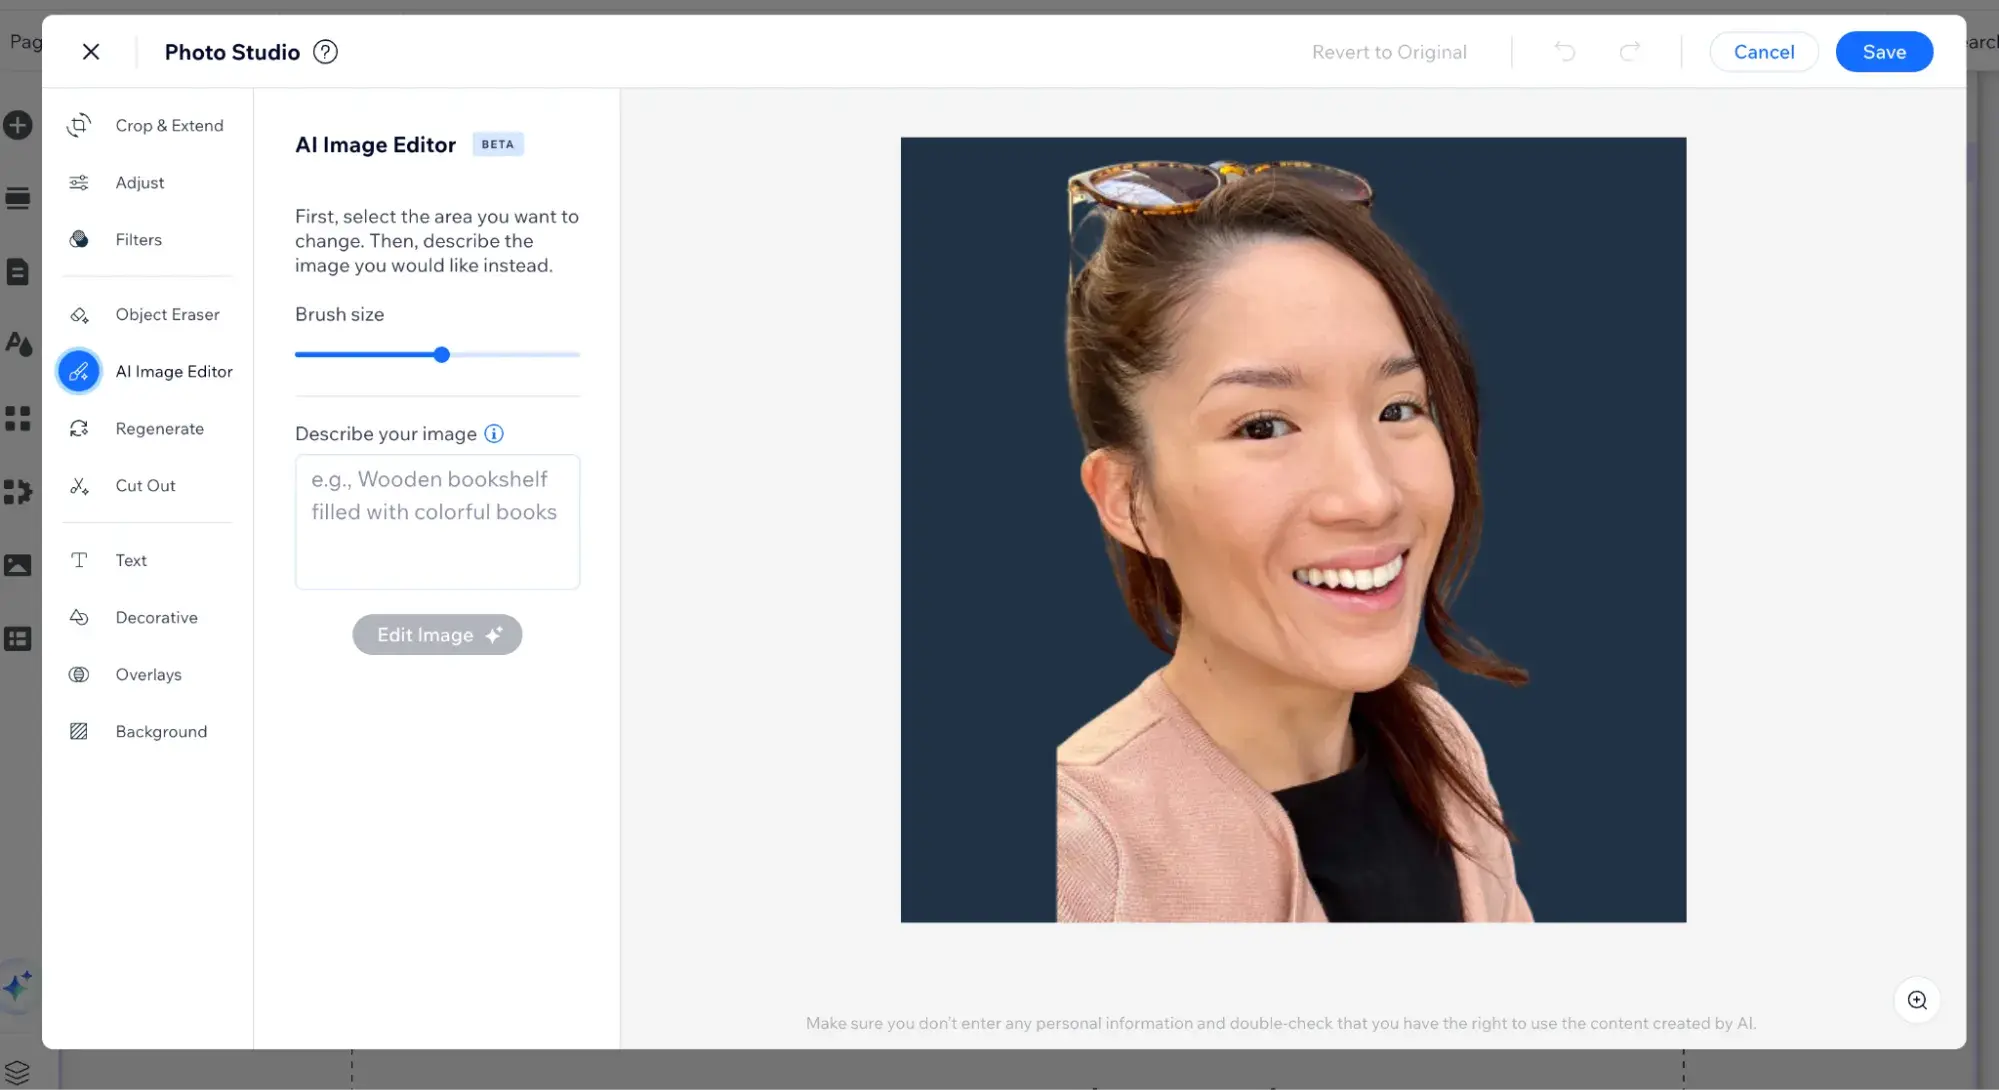Select the Background menu item
The height and width of the screenshot is (1091, 1999).
pyautogui.click(x=160, y=731)
